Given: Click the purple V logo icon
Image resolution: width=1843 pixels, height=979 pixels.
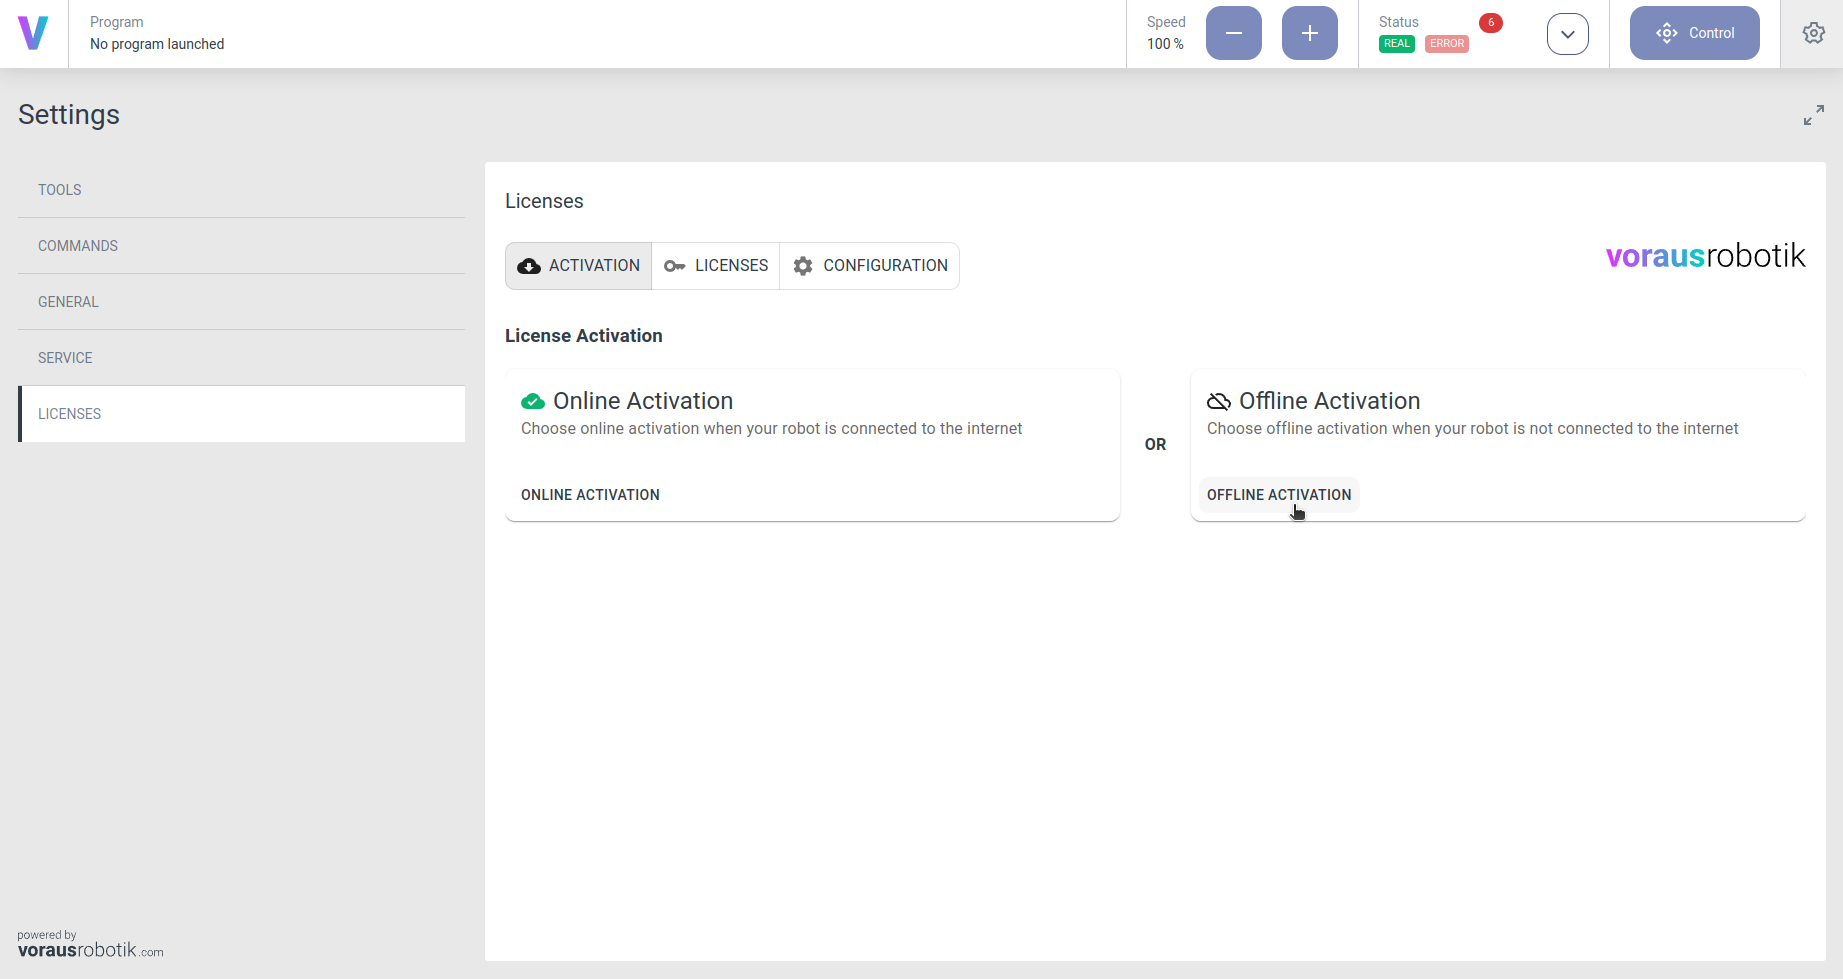Looking at the screenshot, I should tap(33, 33).
